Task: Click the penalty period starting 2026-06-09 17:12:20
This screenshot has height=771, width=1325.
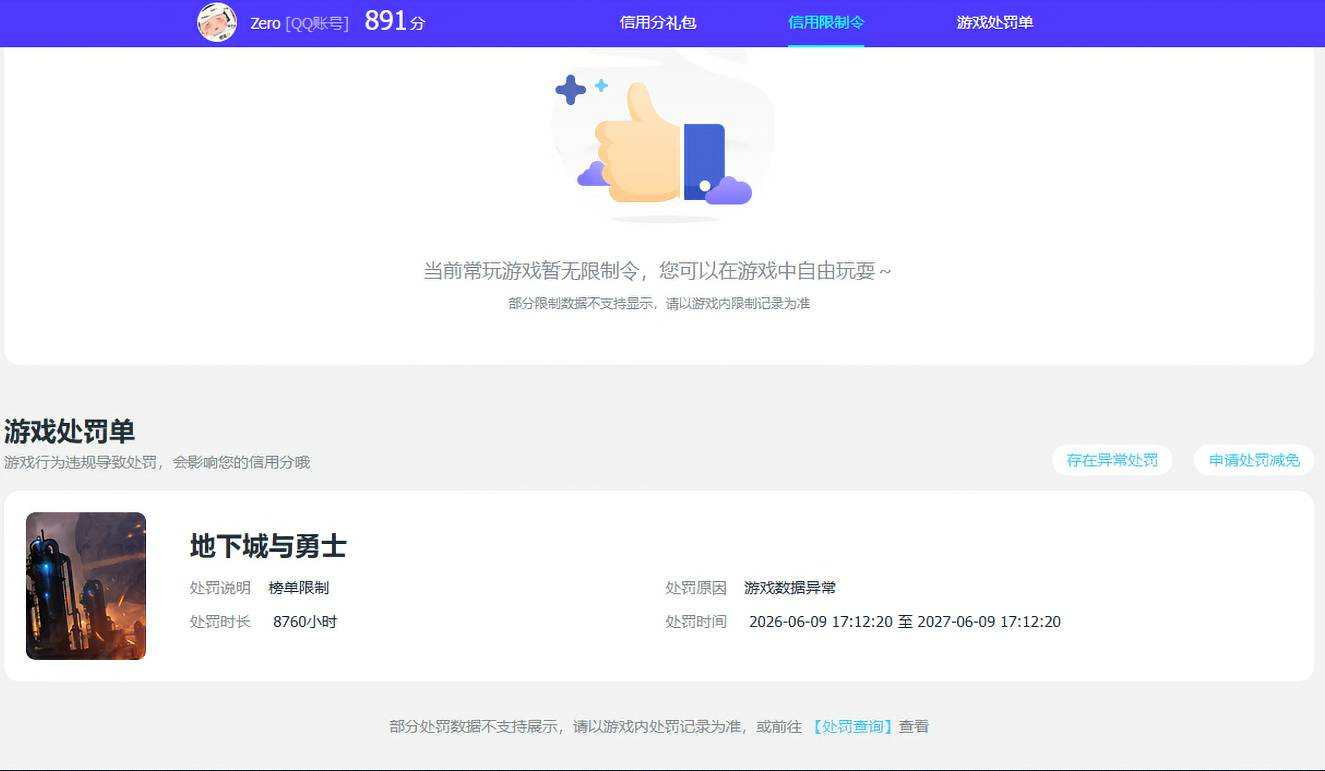Action: [x=905, y=622]
